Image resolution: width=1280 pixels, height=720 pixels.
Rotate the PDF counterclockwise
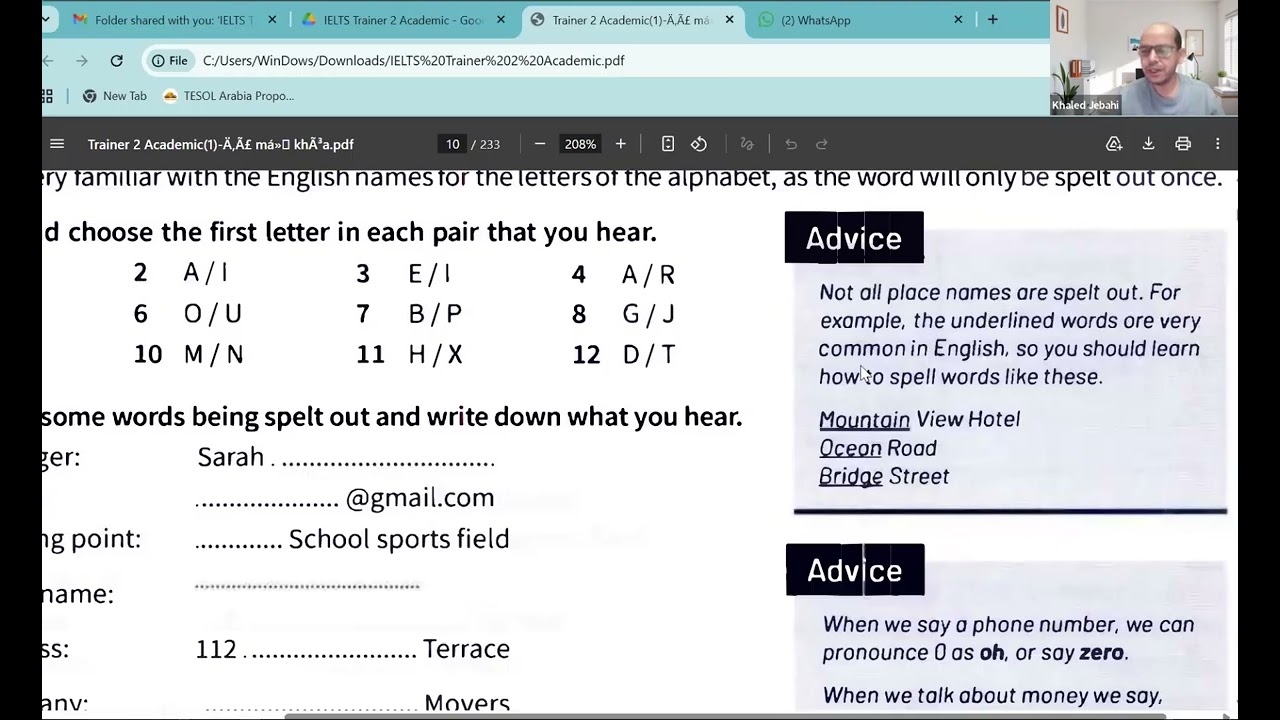pos(699,144)
